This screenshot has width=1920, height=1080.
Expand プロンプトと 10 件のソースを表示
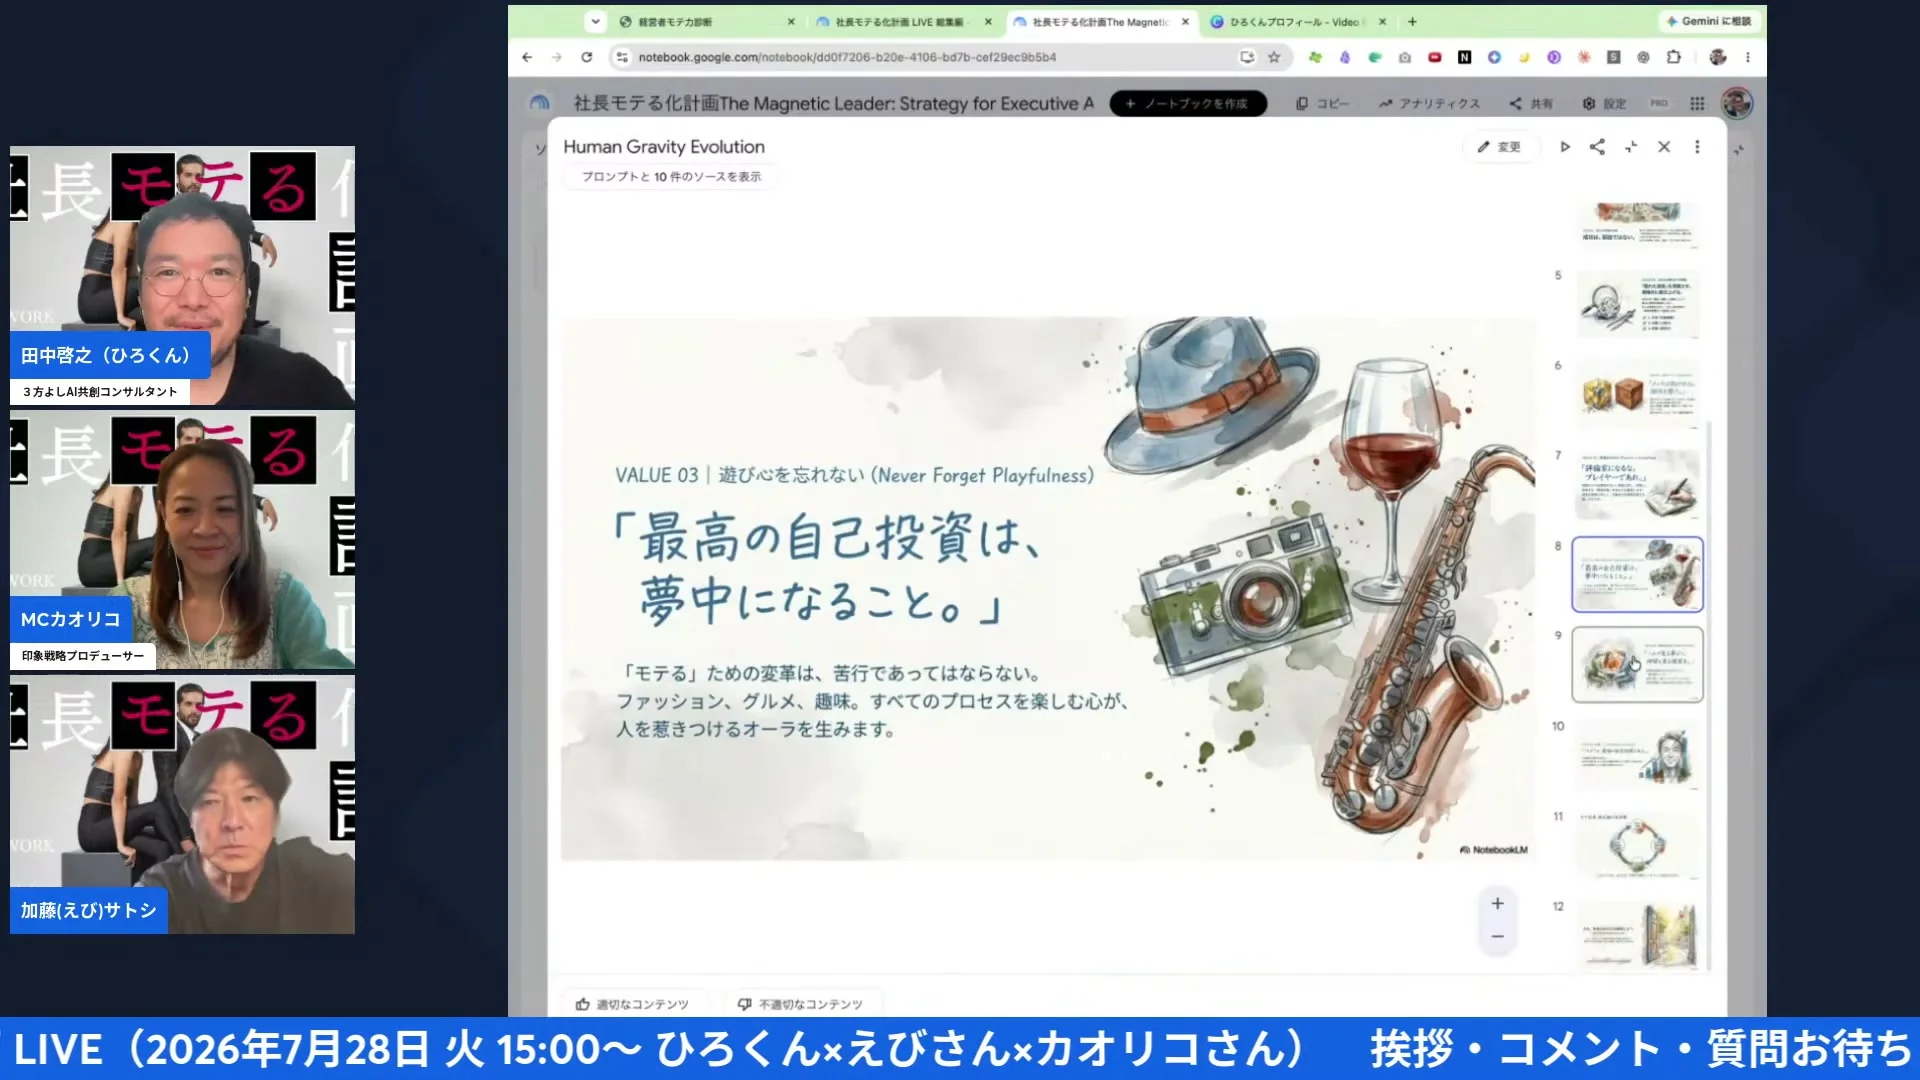(x=670, y=176)
